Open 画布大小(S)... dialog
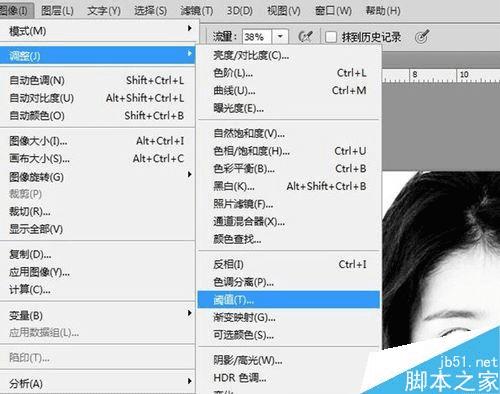500x394 pixels. 97,159
